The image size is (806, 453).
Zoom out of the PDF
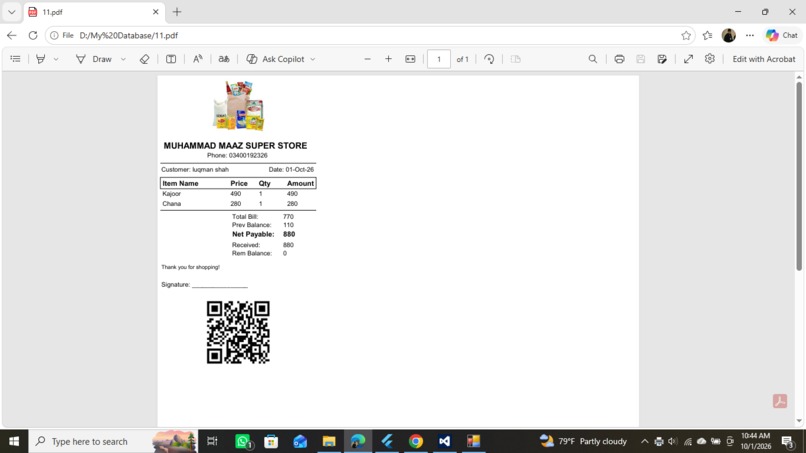click(x=367, y=59)
